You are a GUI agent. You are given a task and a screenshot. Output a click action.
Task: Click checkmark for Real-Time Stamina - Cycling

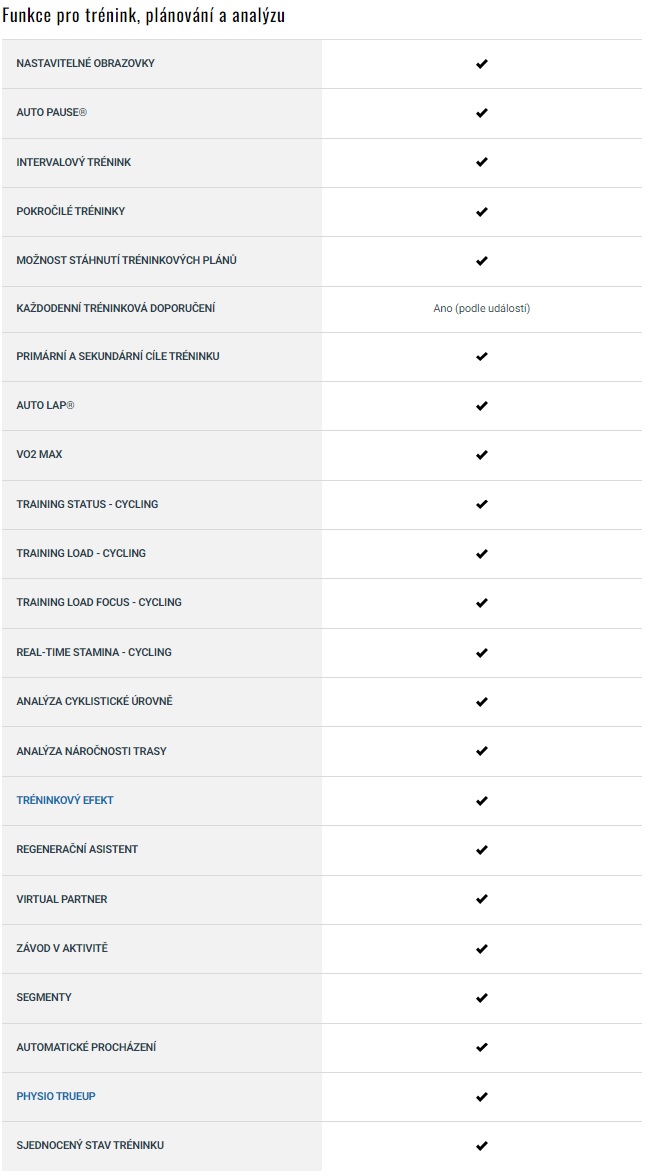tap(481, 653)
